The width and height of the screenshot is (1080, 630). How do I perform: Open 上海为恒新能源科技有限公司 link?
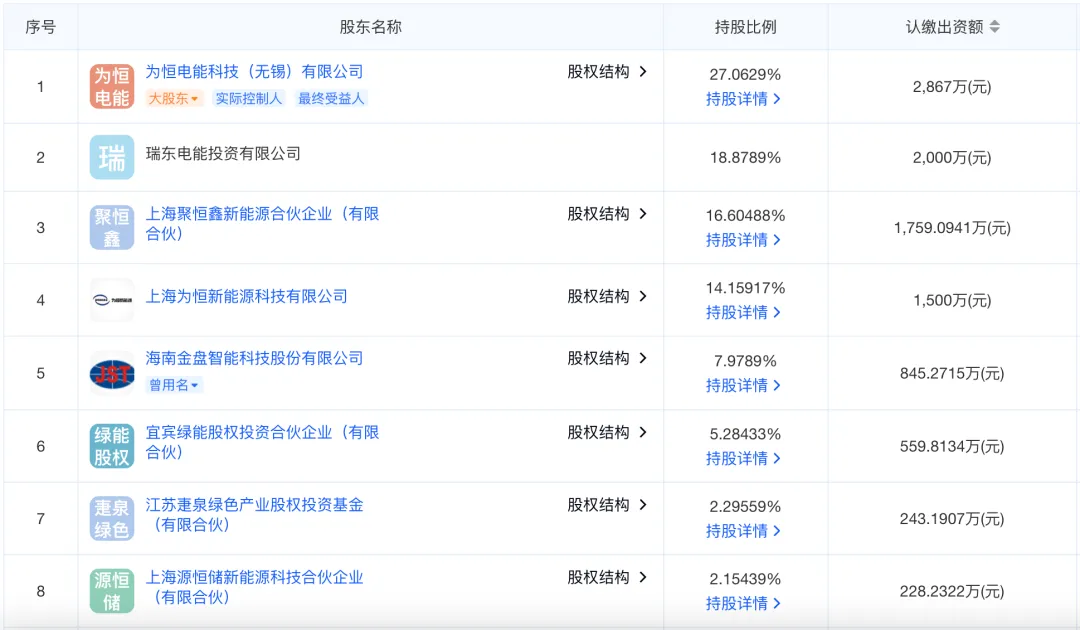click(247, 296)
